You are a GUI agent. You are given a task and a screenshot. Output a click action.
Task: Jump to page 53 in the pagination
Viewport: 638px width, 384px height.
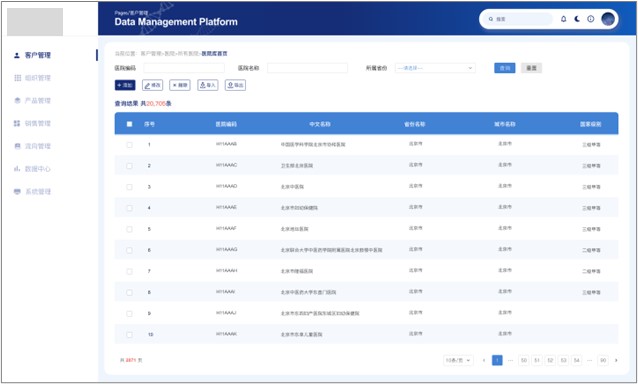[564, 360]
